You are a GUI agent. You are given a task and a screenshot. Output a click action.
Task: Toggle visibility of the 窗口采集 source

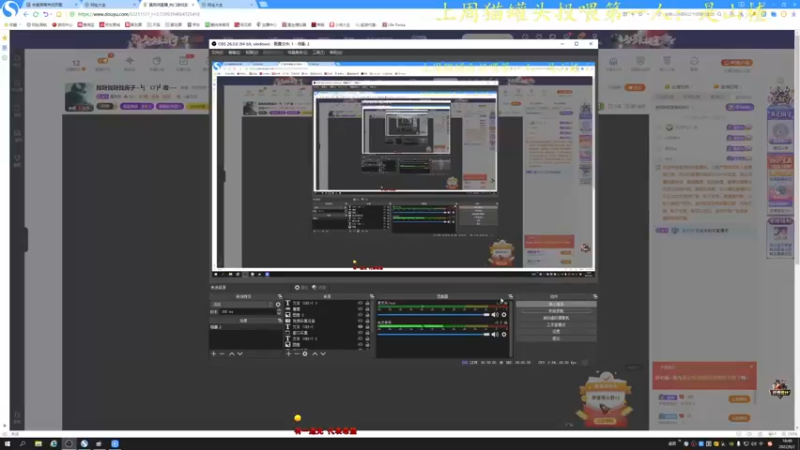360,333
